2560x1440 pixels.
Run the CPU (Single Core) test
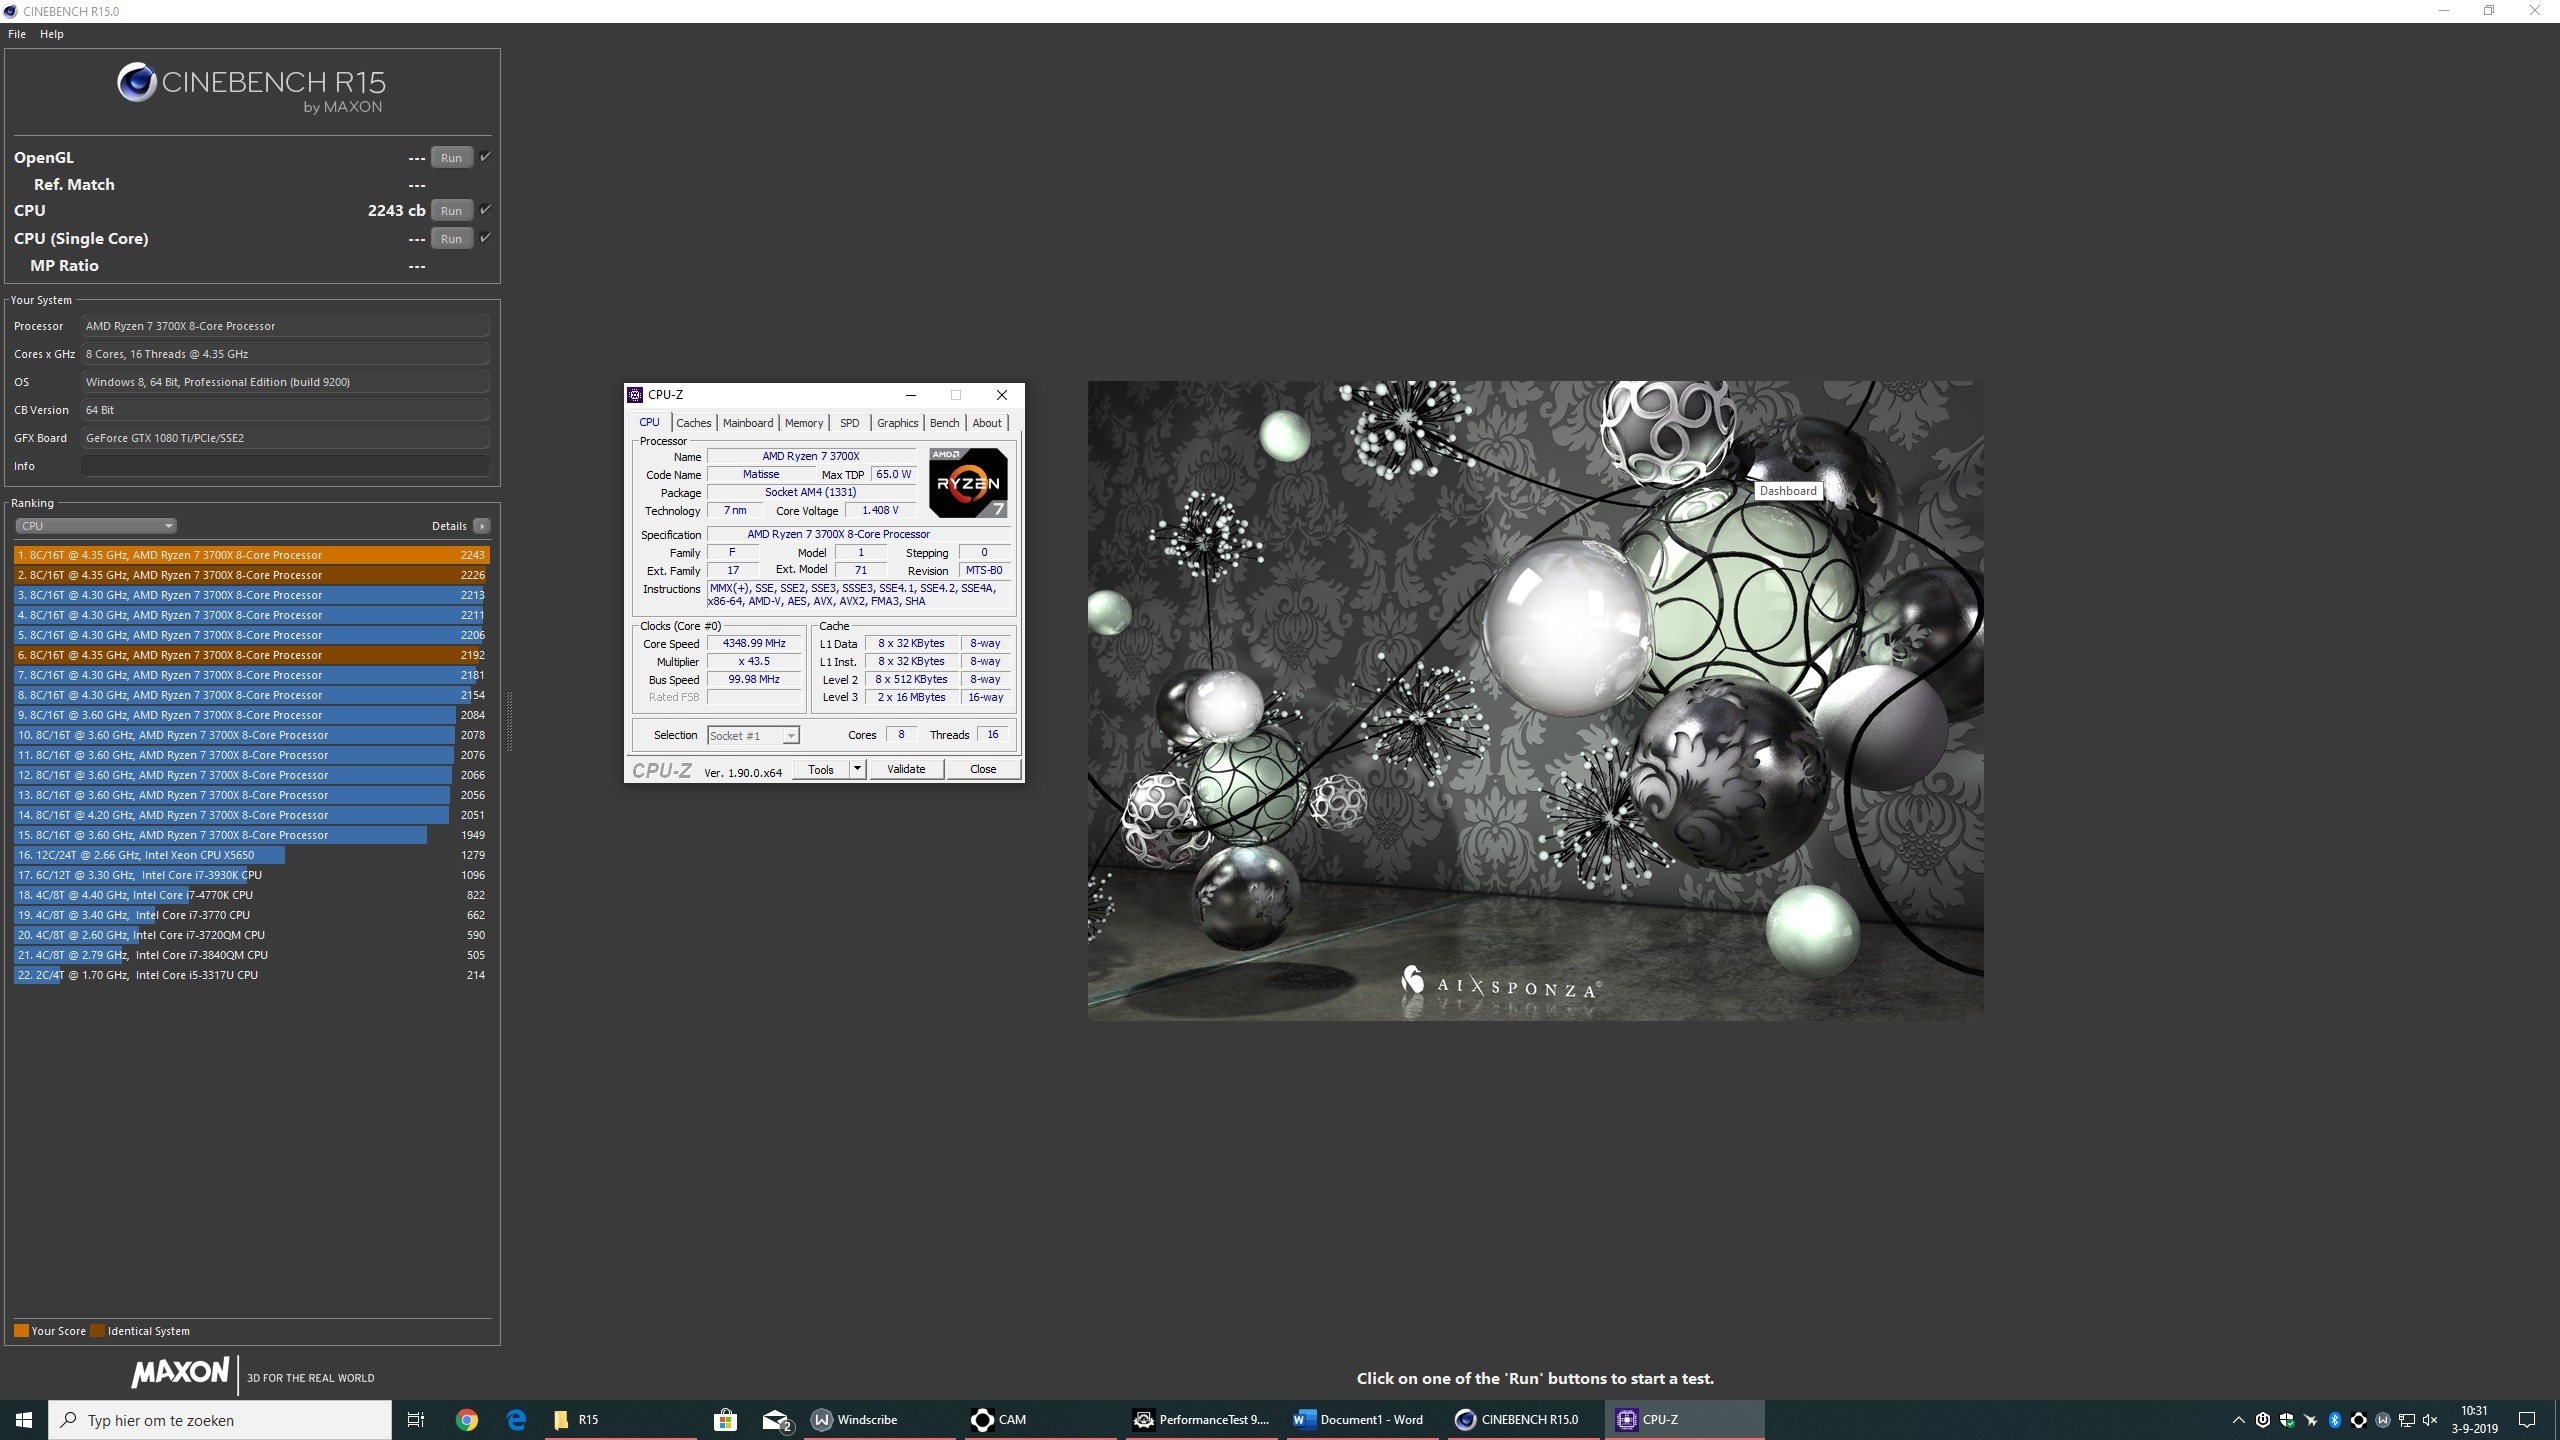click(451, 239)
